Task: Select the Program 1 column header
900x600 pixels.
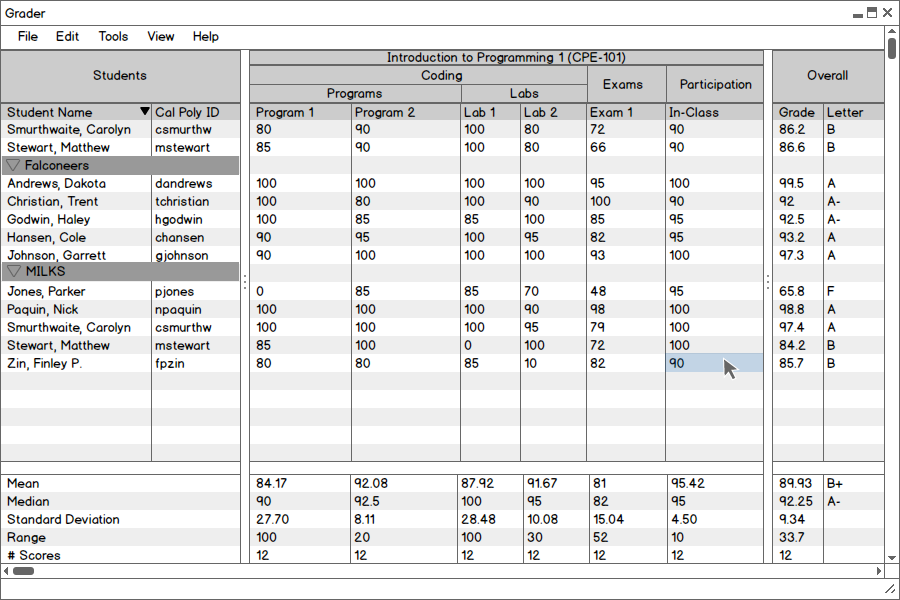Action: coord(300,112)
